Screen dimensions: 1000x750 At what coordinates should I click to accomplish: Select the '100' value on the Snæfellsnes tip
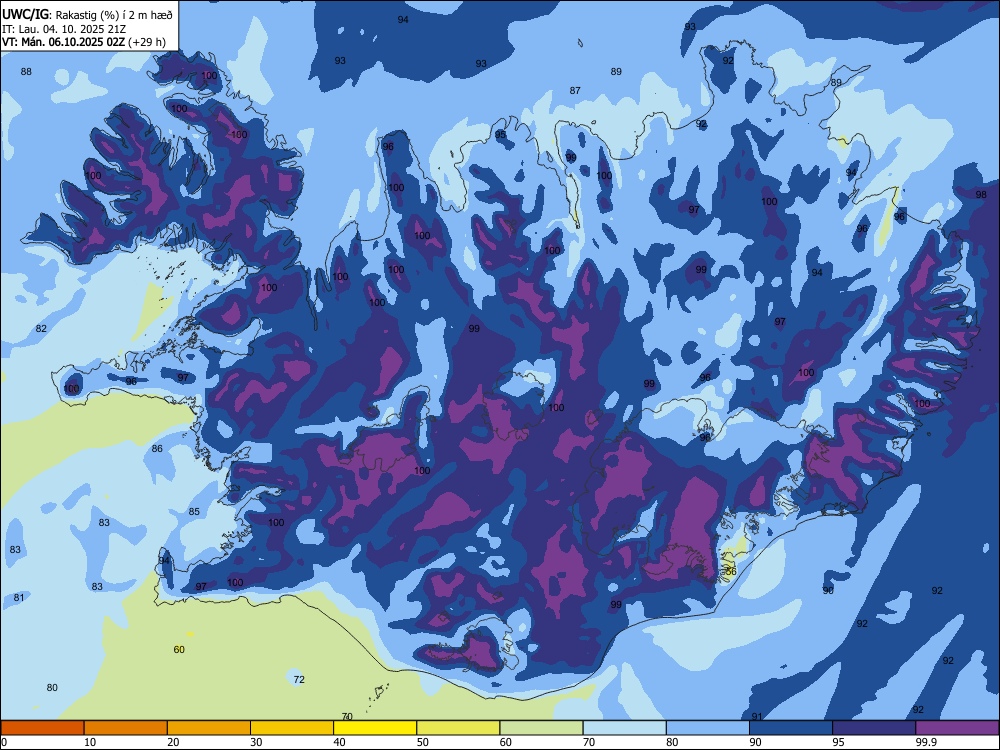click(x=71, y=388)
